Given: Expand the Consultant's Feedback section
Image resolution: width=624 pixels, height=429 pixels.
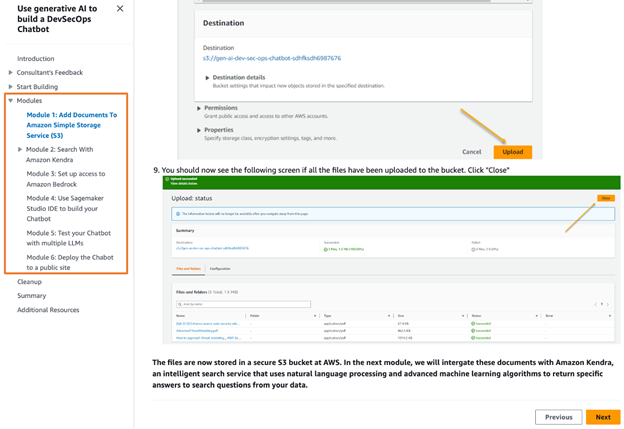Looking at the screenshot, I should coord(10,72).
